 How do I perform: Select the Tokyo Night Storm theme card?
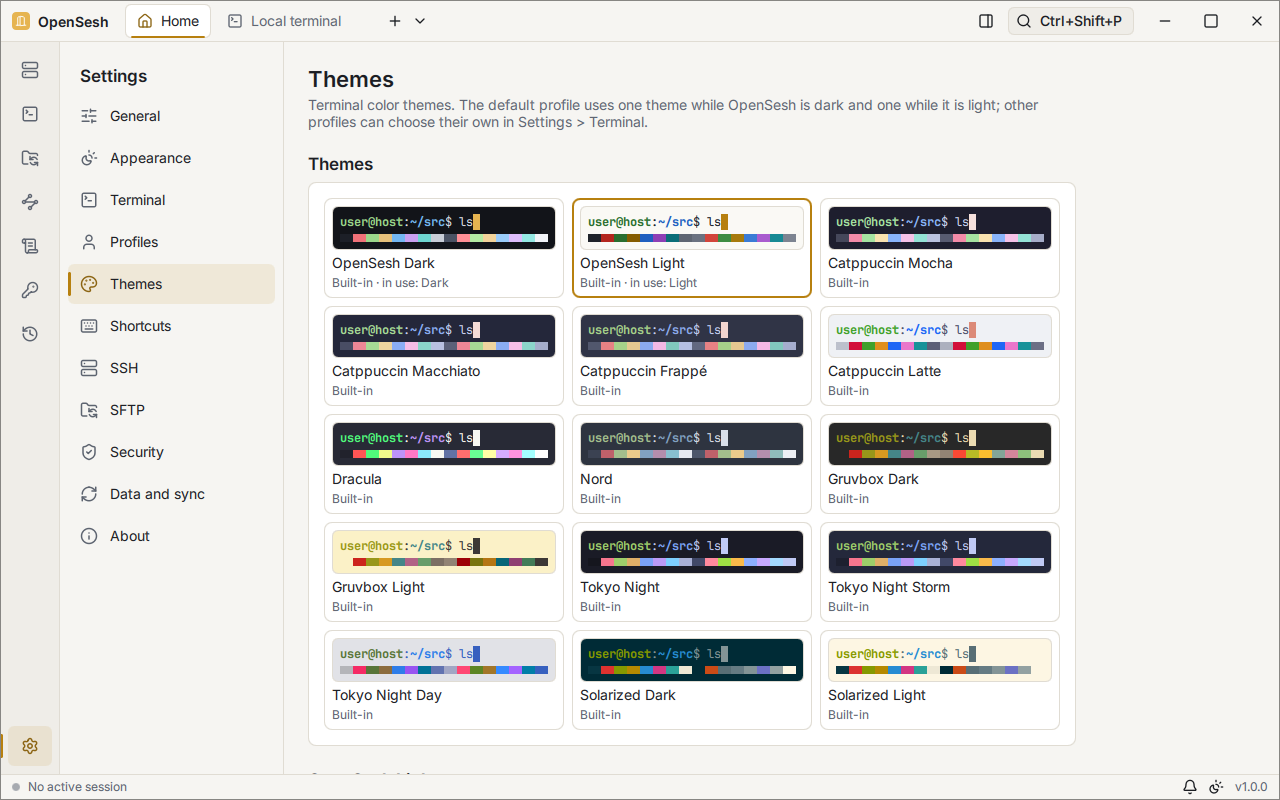940,572
